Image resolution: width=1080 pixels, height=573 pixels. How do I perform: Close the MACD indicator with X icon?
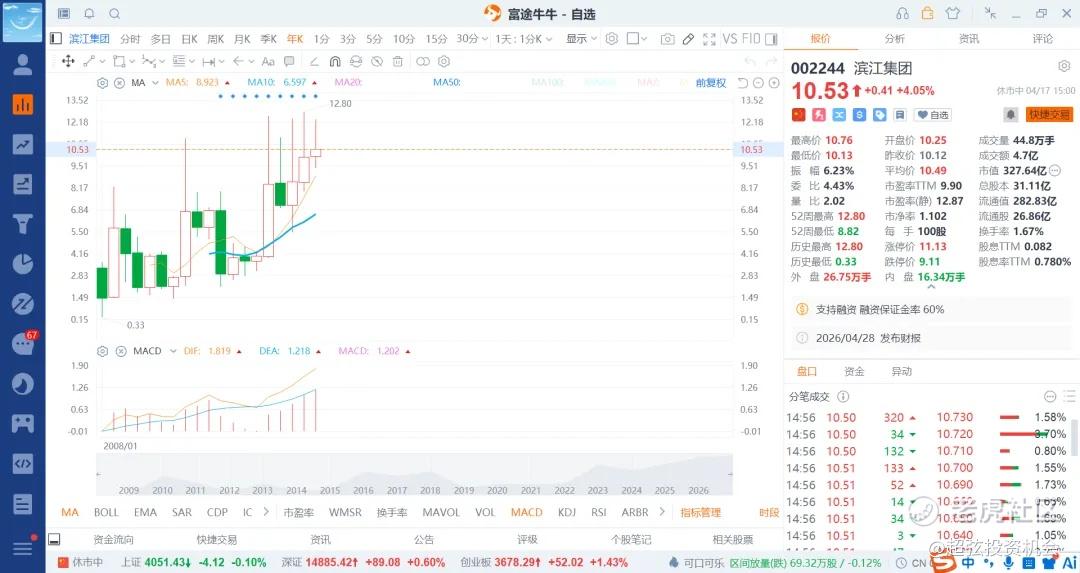point(121,351)
